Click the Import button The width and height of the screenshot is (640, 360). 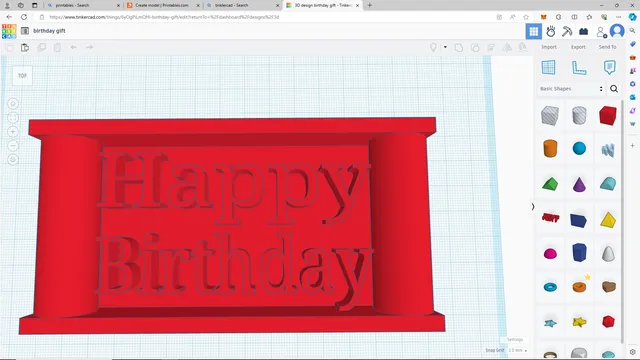tap(549, 47)
